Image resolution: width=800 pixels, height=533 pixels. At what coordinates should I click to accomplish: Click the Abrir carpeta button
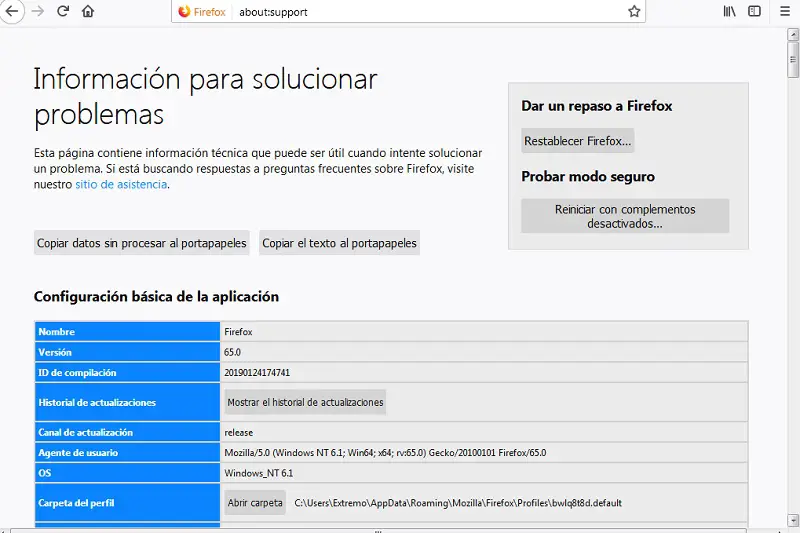(255, 503)
